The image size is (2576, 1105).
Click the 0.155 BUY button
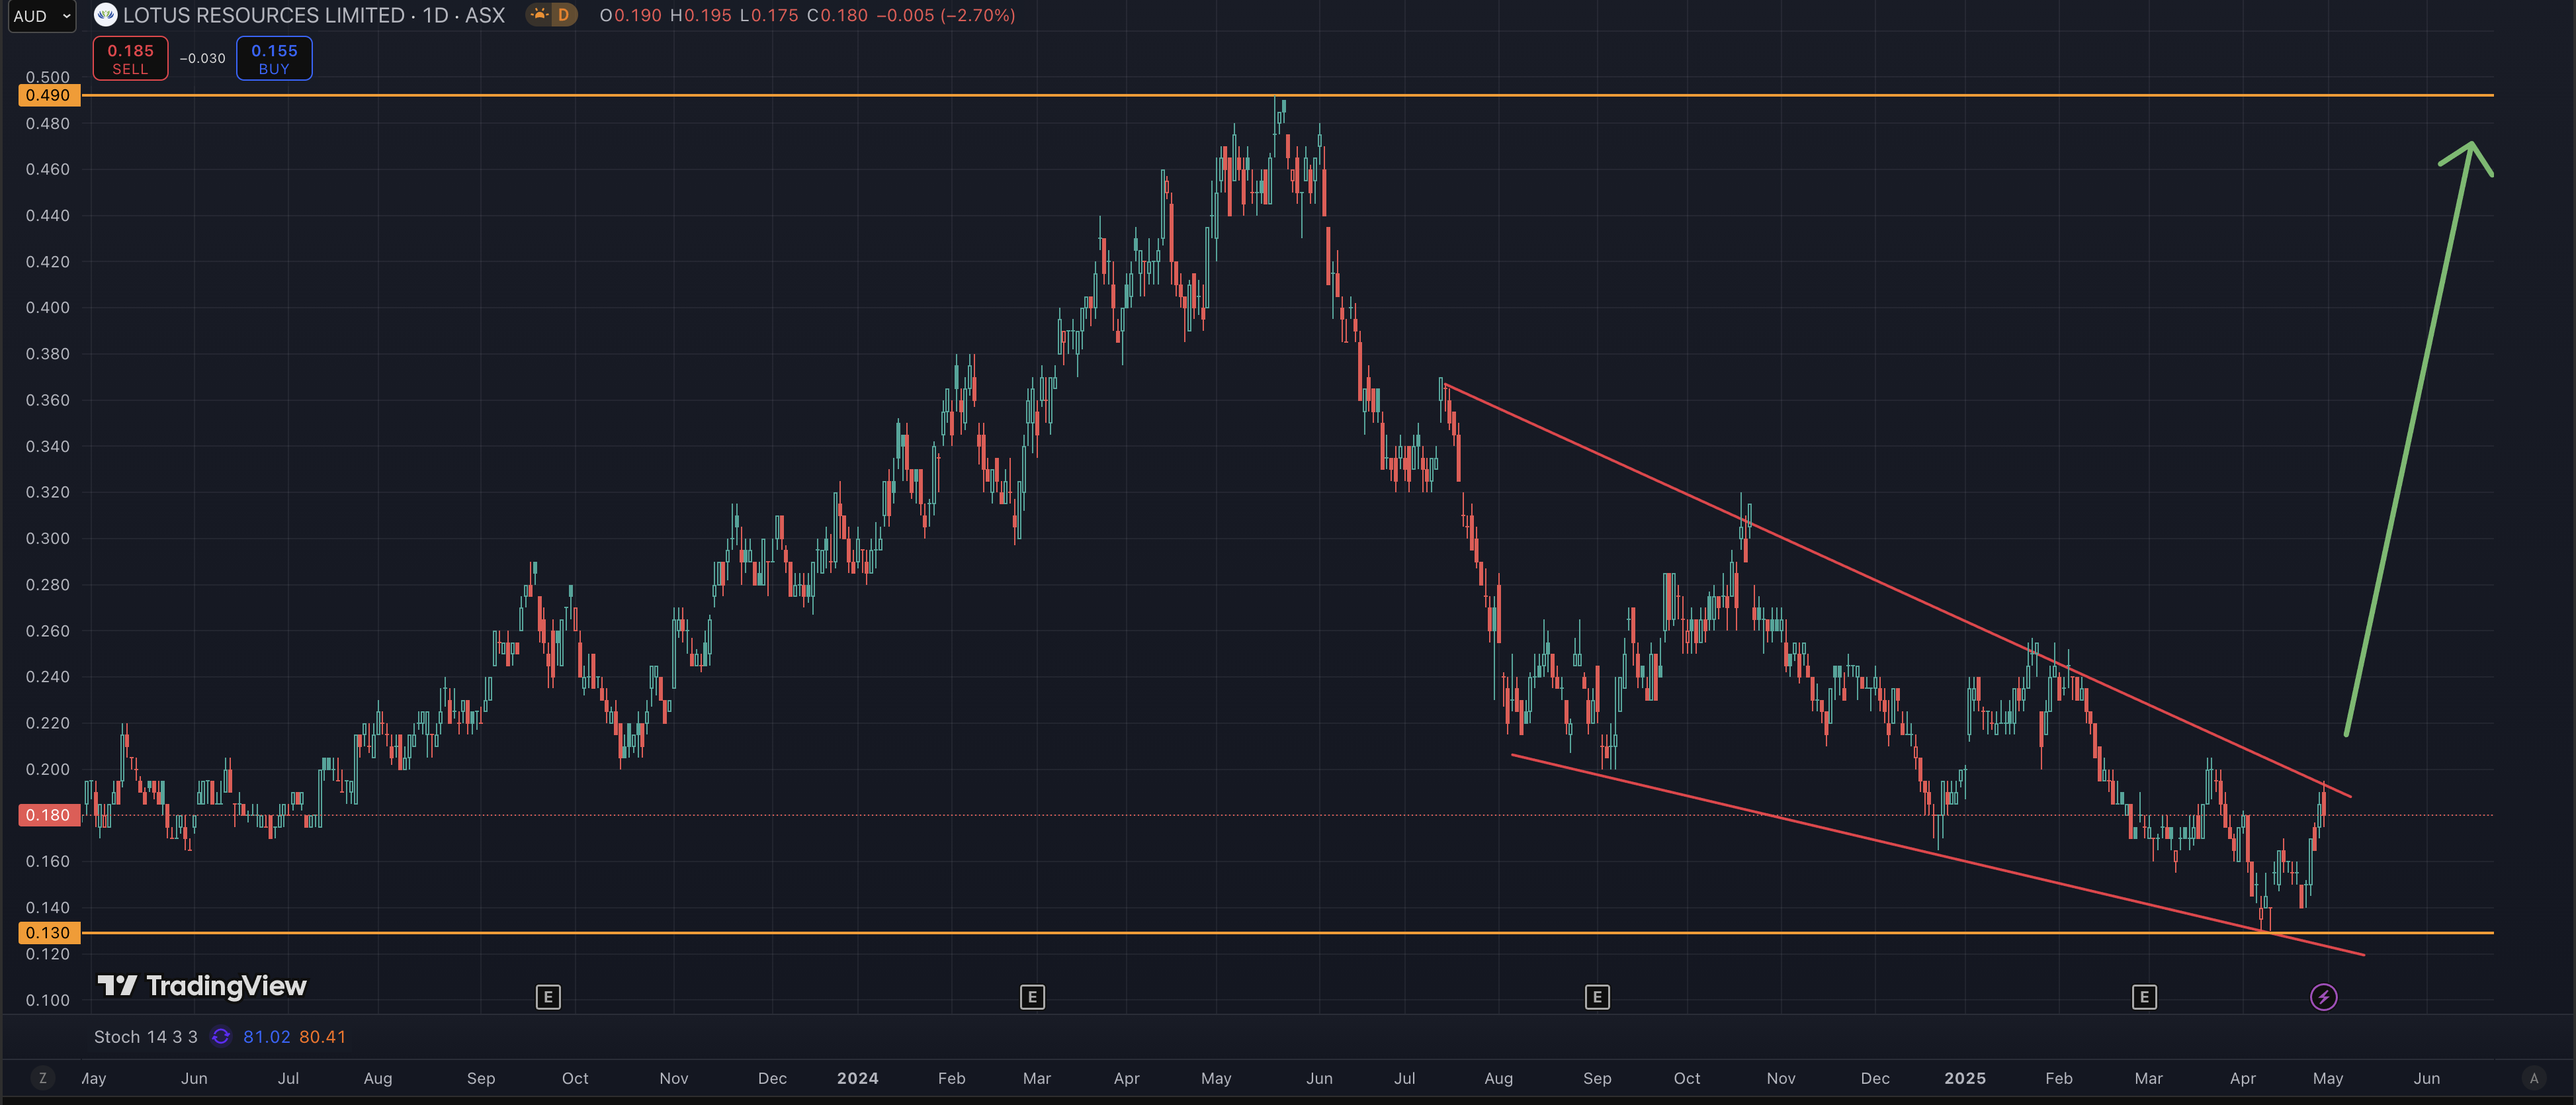(274, 58)
